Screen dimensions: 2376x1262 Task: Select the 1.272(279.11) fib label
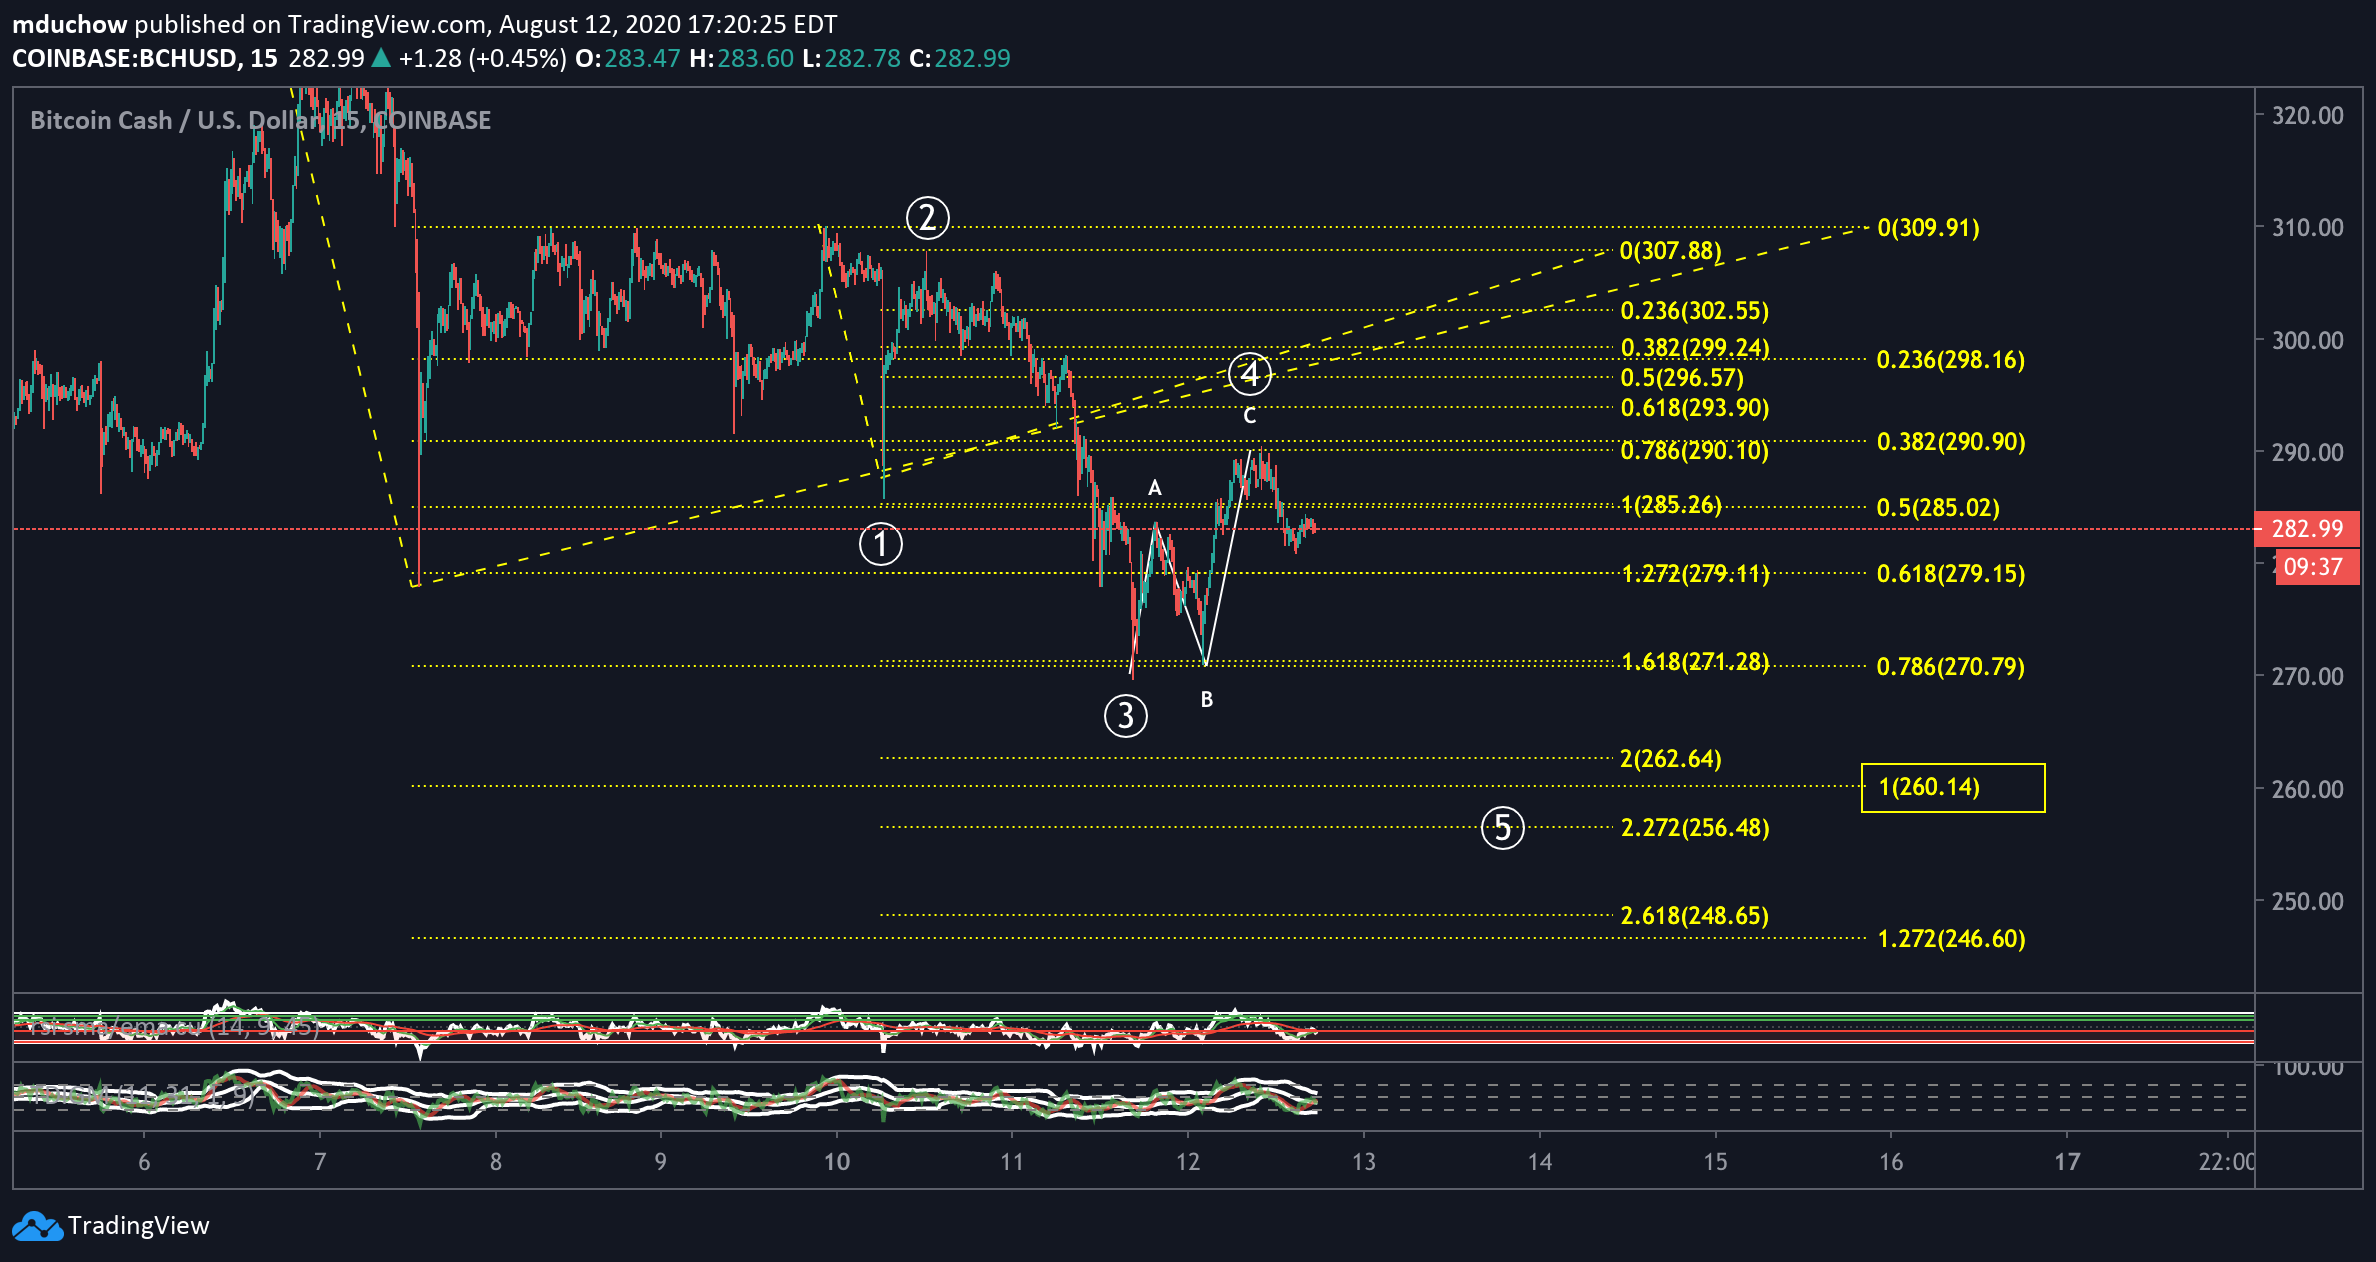pyautogui.click(x=1695, y=574)
